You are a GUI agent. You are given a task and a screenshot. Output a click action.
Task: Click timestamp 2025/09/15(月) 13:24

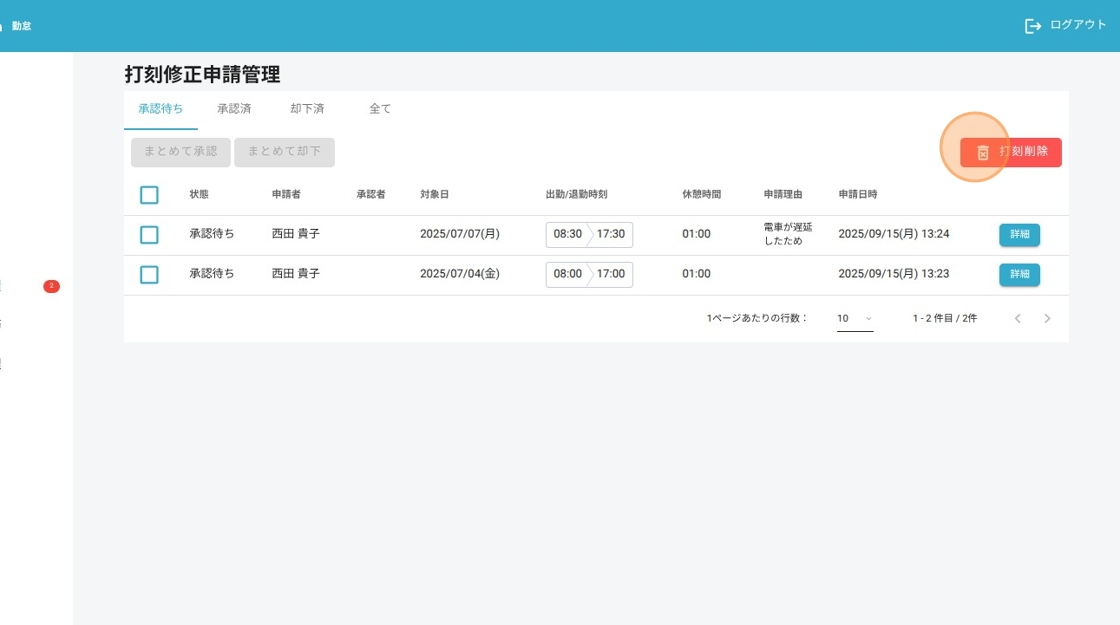(894, 234)
